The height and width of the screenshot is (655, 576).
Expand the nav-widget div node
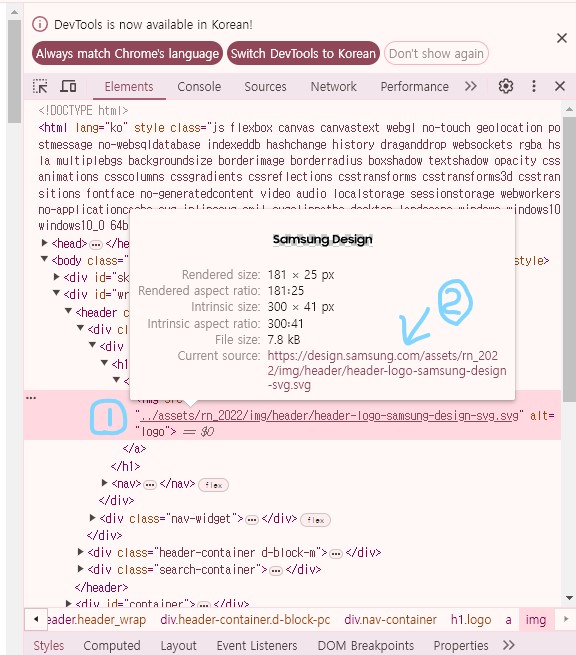92,518
